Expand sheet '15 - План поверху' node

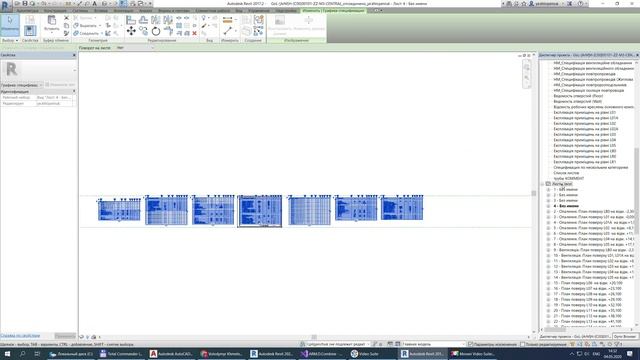click(x=548, y=283)
